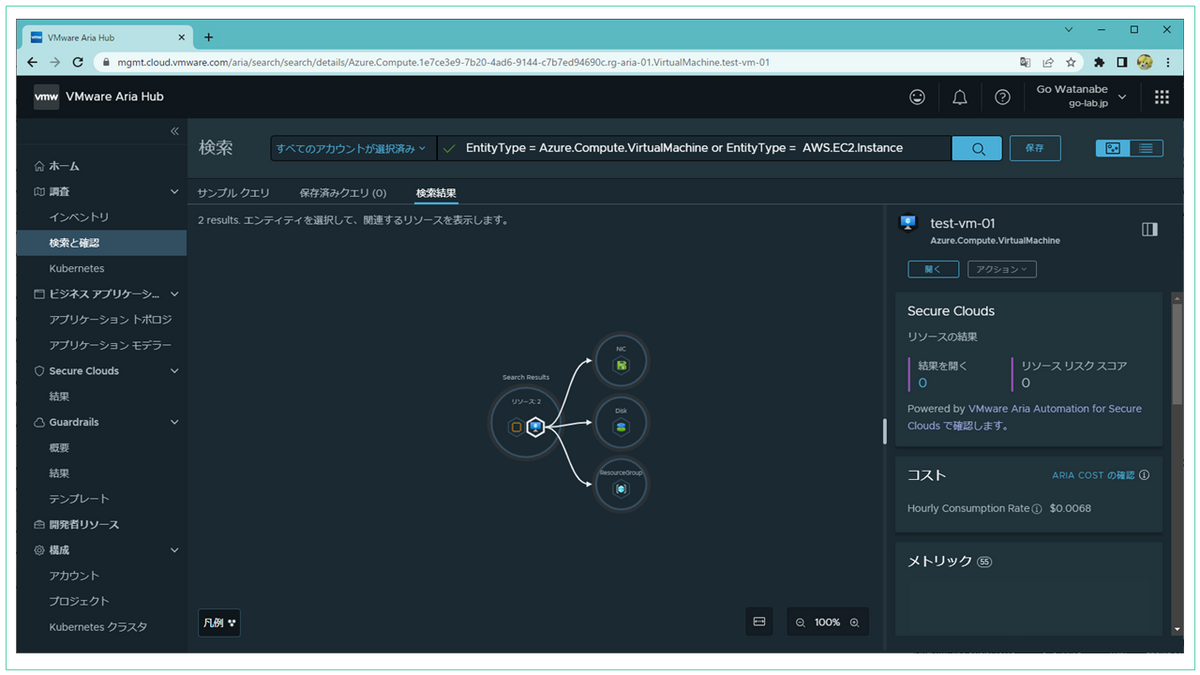Select the ResourceGroup node in graph

(620, 486)
